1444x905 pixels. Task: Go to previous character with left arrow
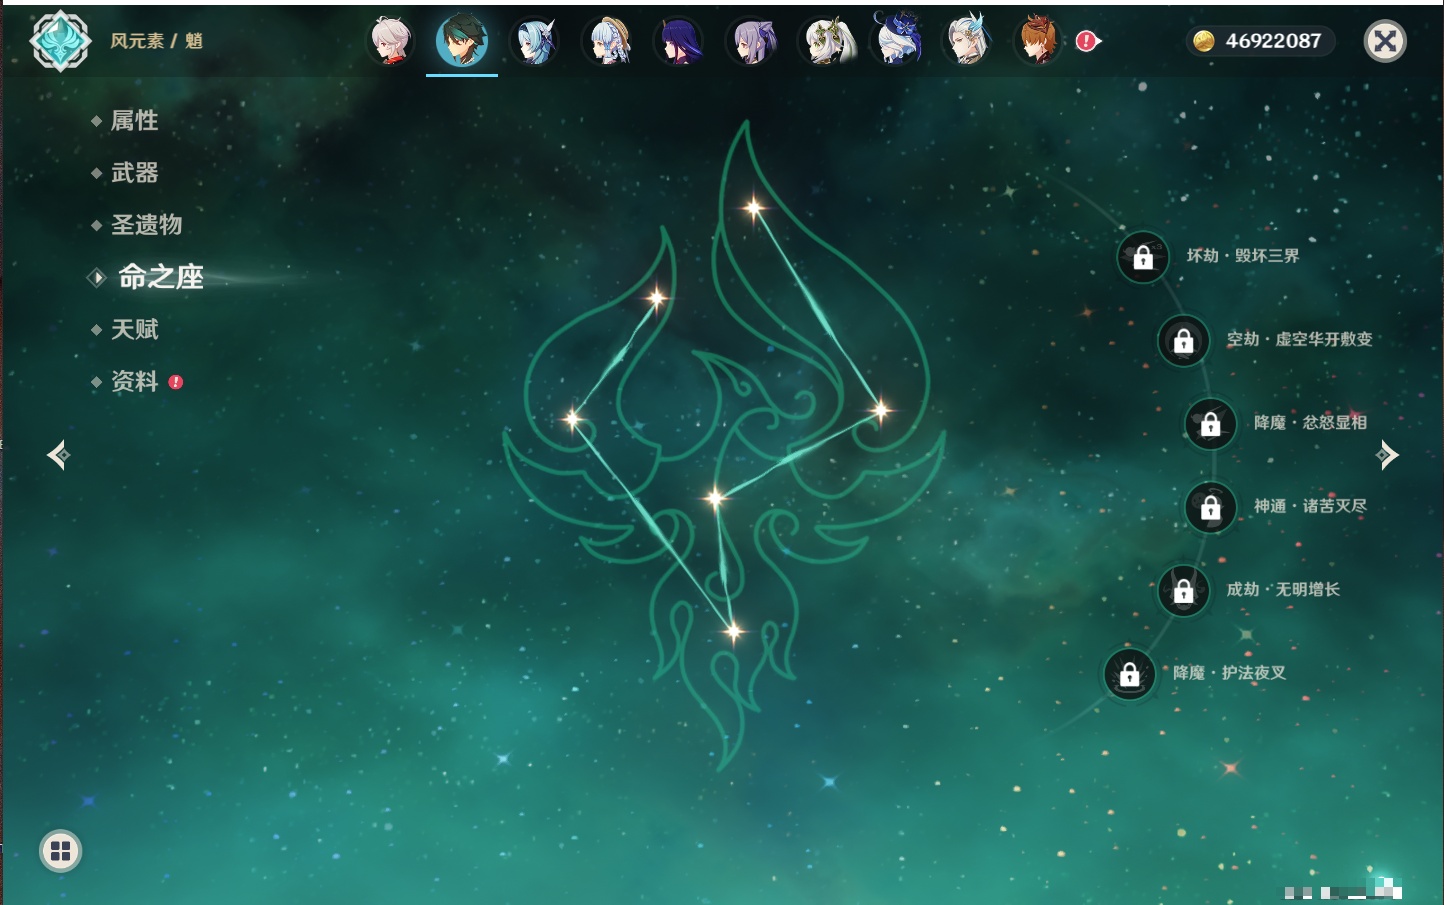pyautogui.click(x=58, y=455)
